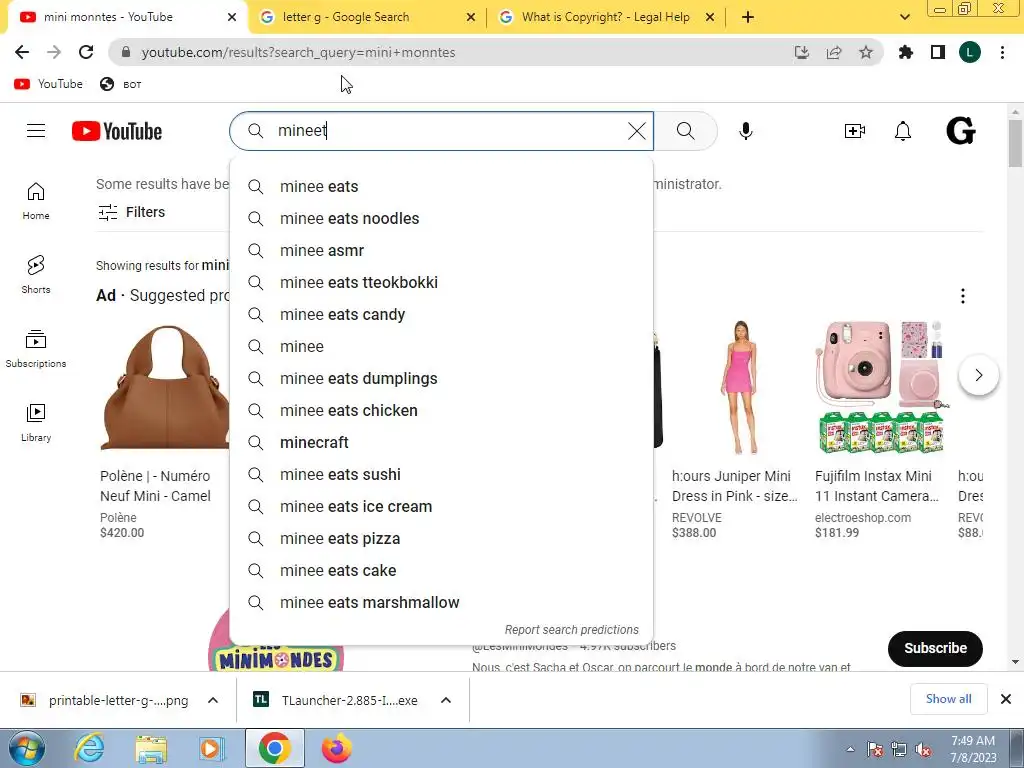Click 'Fujifilm Instax Mini 11 Instant Camera' title
Viewport: 1024px width, 768px height.
click(876, 487)
